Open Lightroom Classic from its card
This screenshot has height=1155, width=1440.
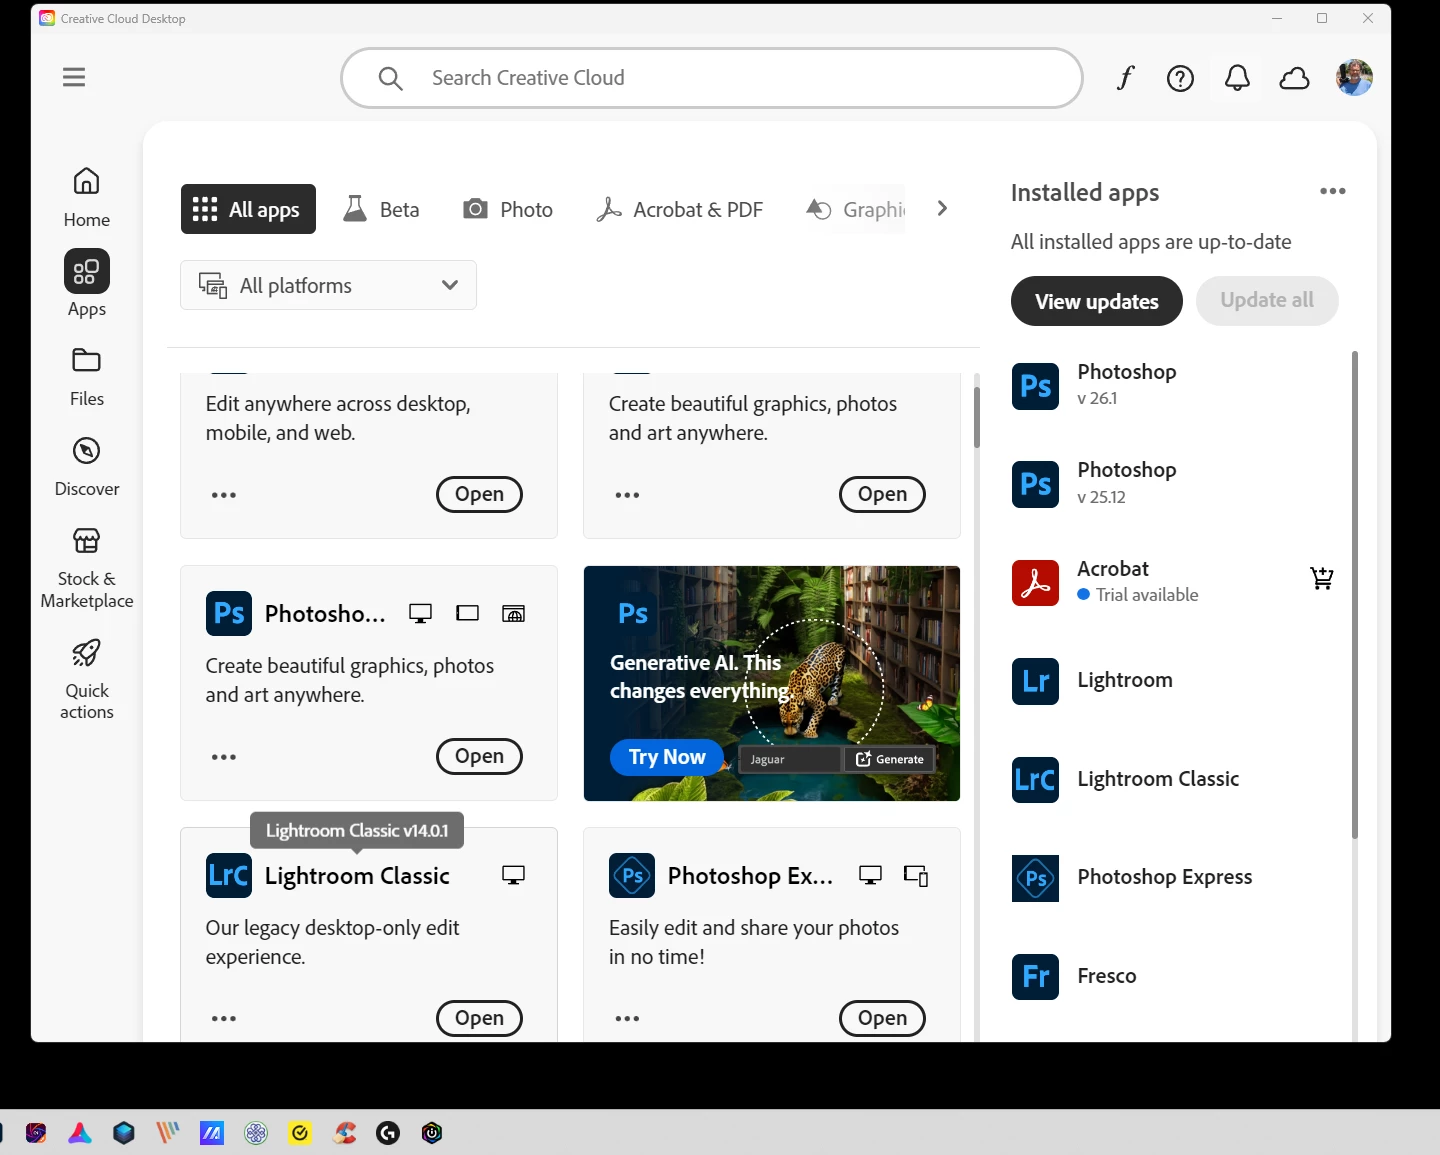479,1018
